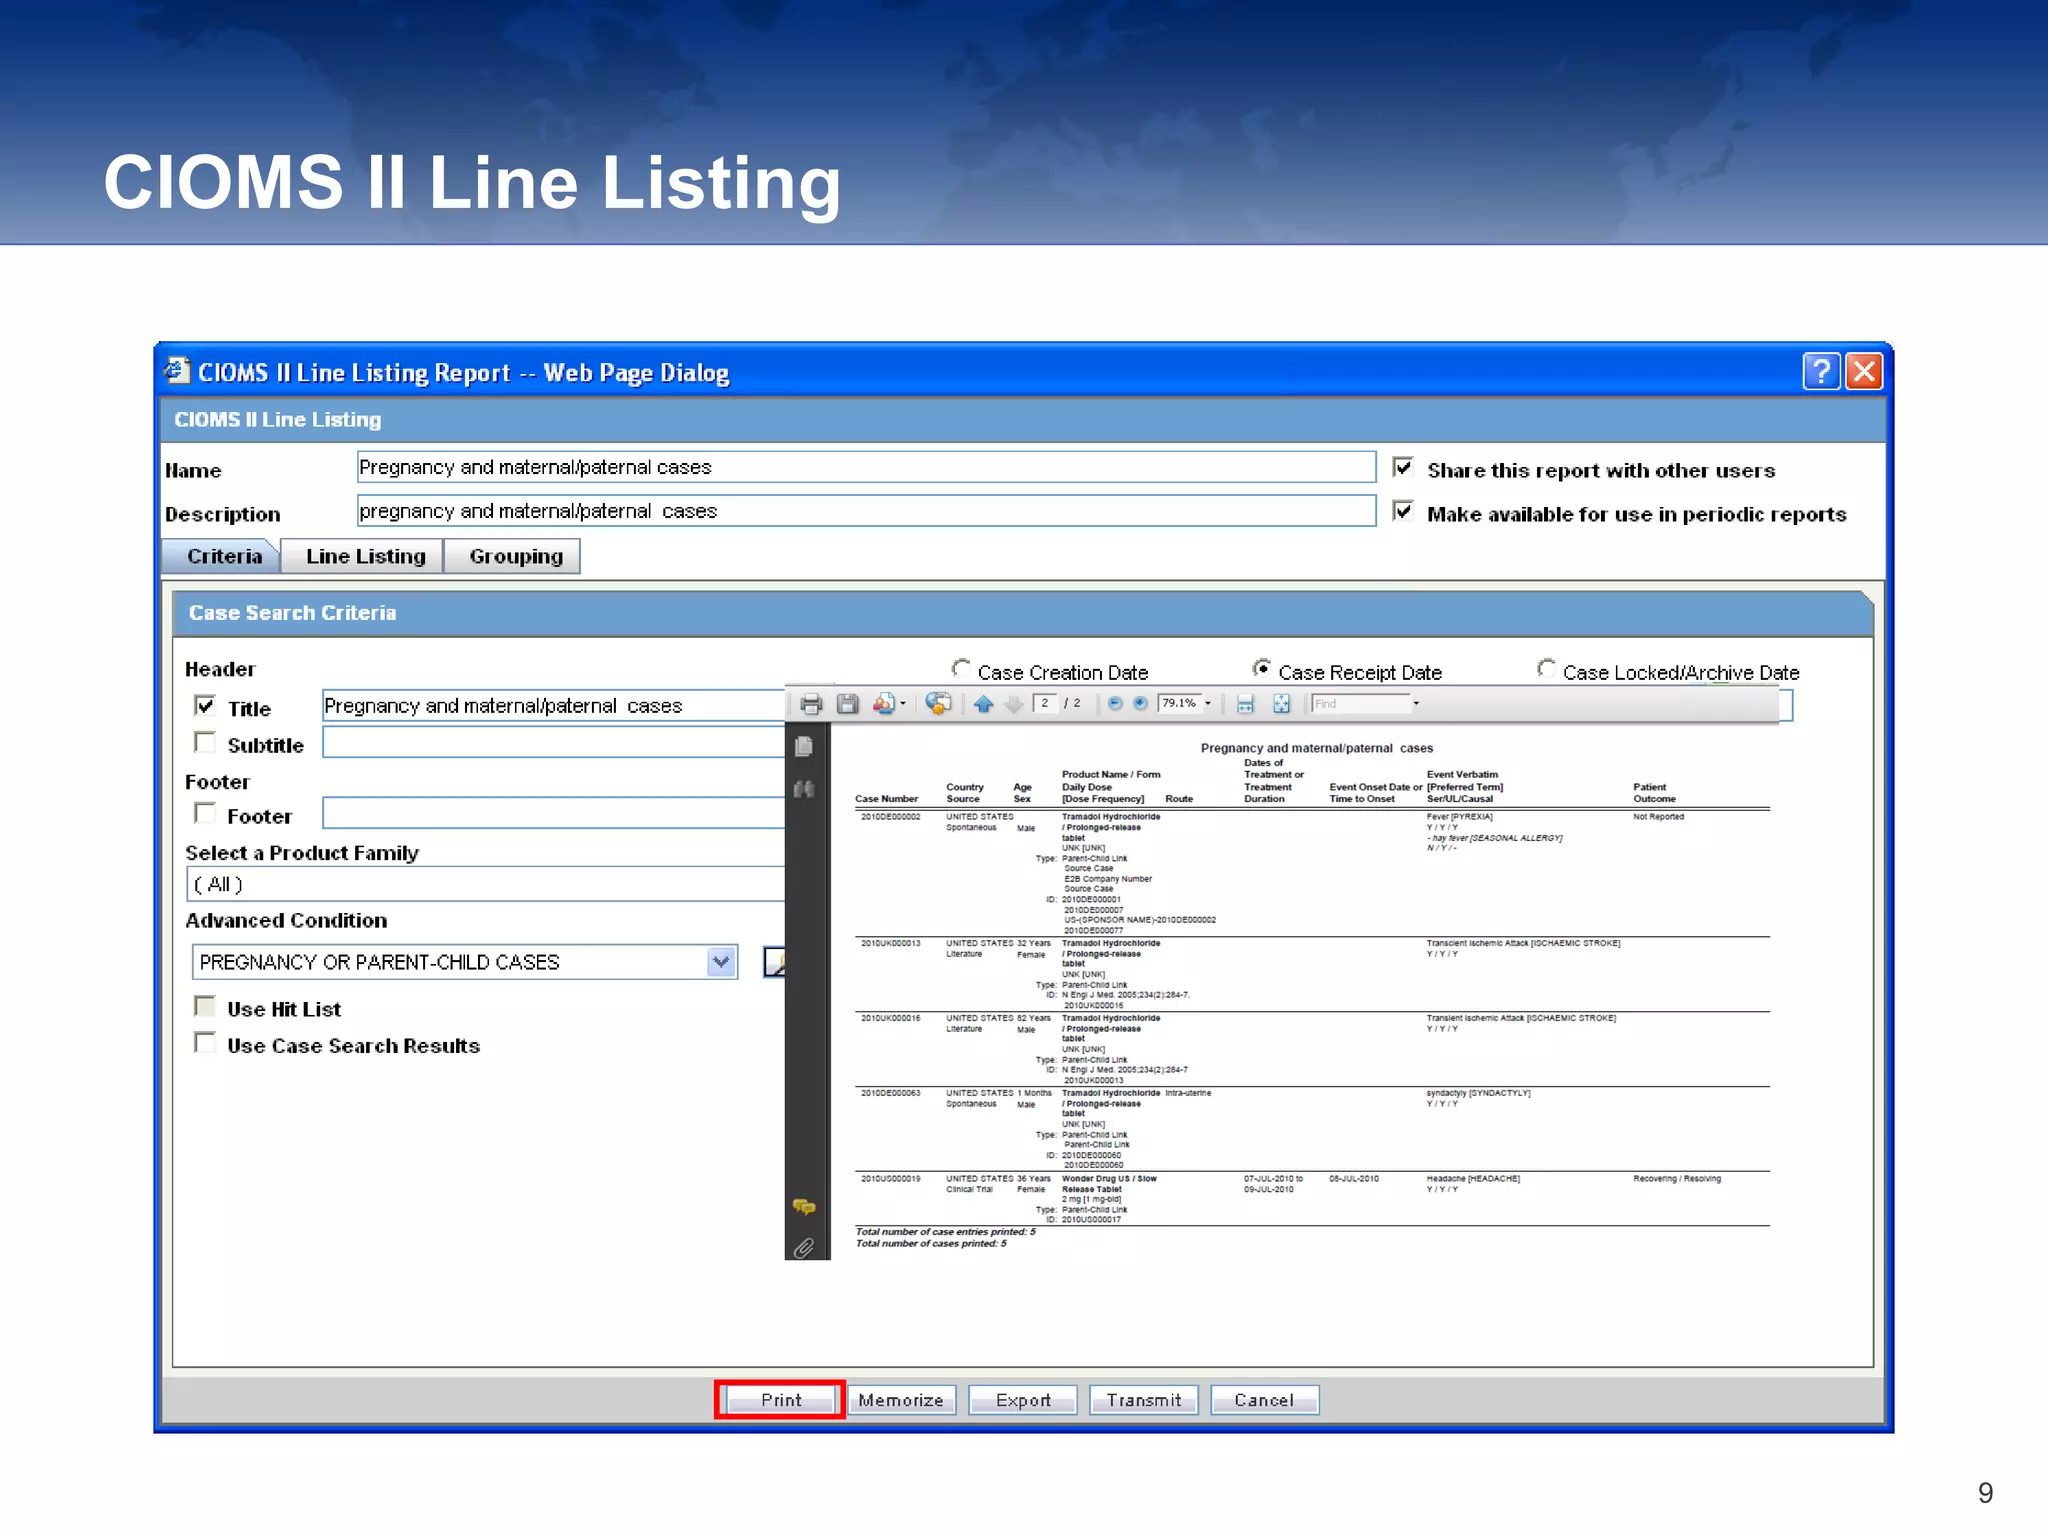Open the 79.1% zoom level dropdown
Viewport: 2048px width, 1536px height.
point(1208,704)
